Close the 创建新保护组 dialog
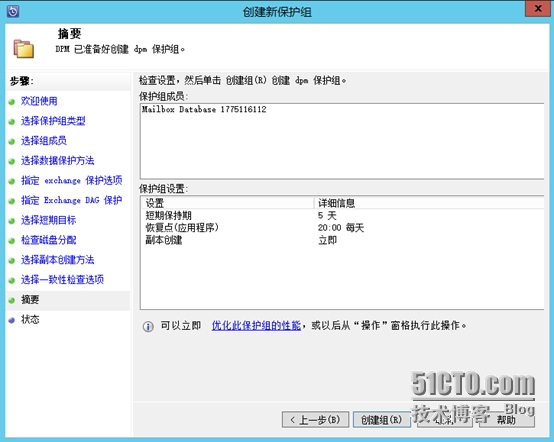The height and width of the screenshot is (442, 554). [538, 8]
